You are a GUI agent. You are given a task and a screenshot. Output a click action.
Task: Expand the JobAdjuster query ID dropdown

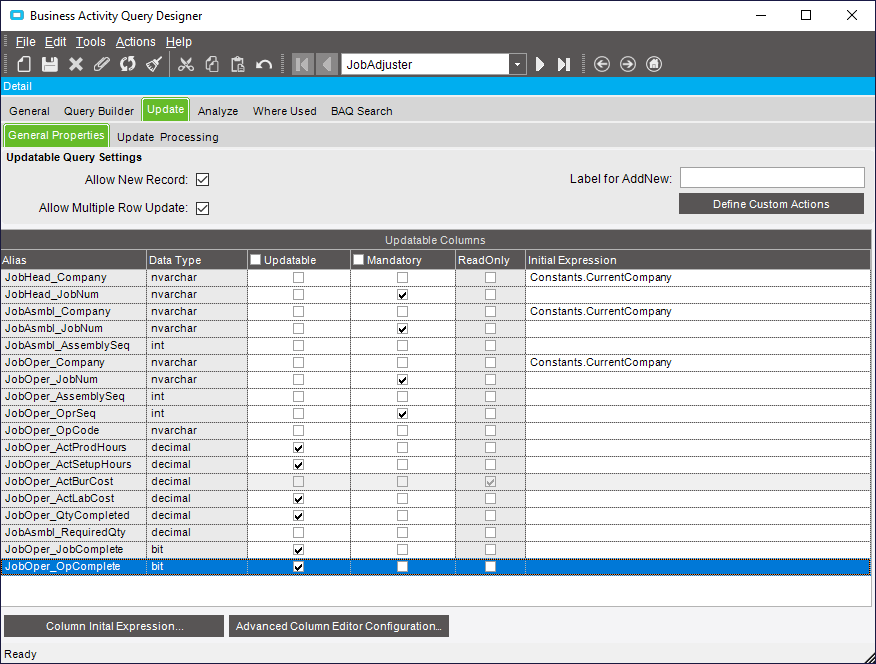(x=517, y=64)
